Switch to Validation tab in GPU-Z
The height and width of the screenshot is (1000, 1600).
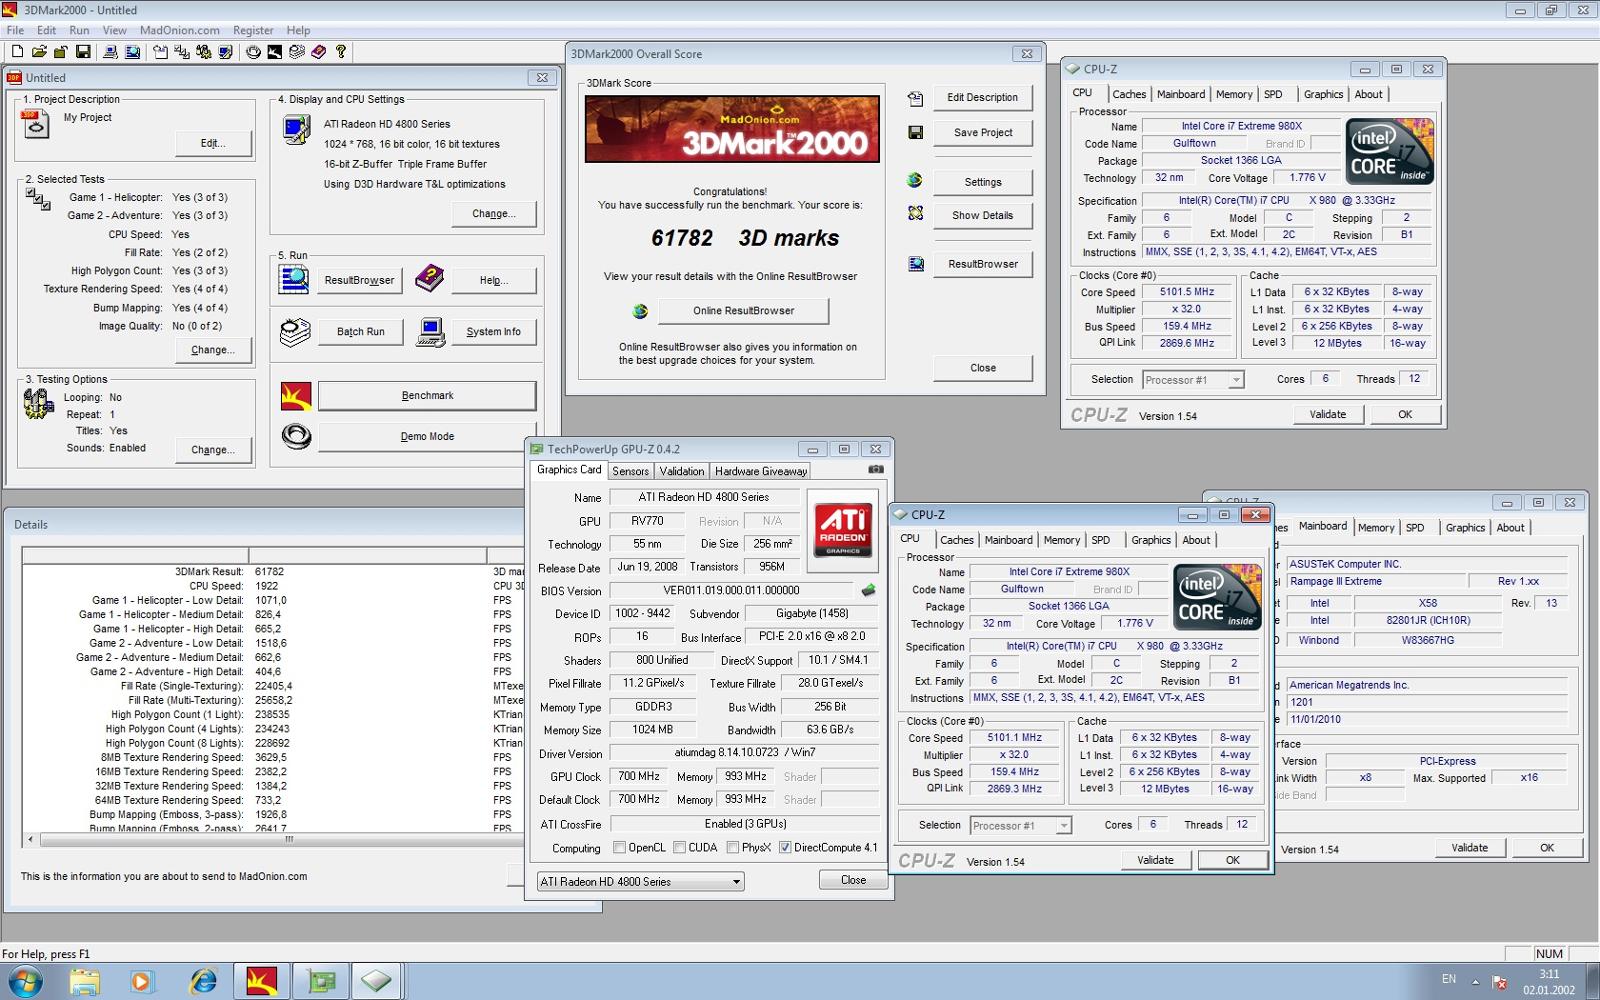pos(682,471)
